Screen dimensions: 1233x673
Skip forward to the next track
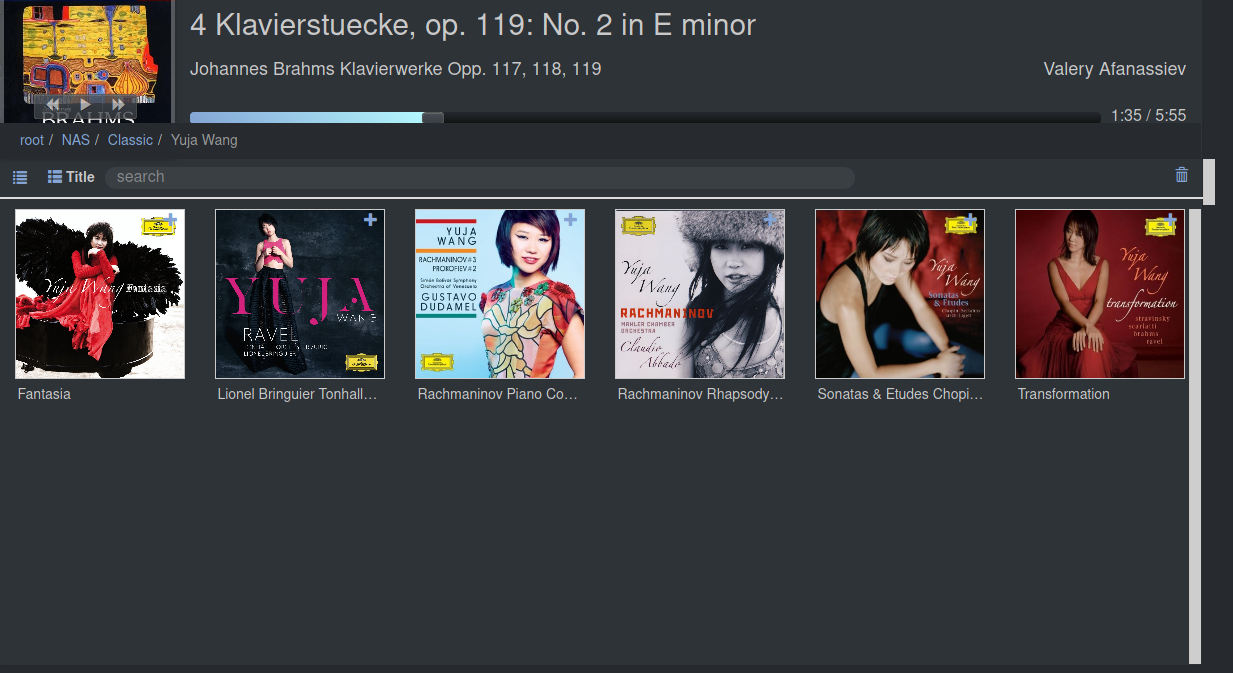[x=118, y=104]
